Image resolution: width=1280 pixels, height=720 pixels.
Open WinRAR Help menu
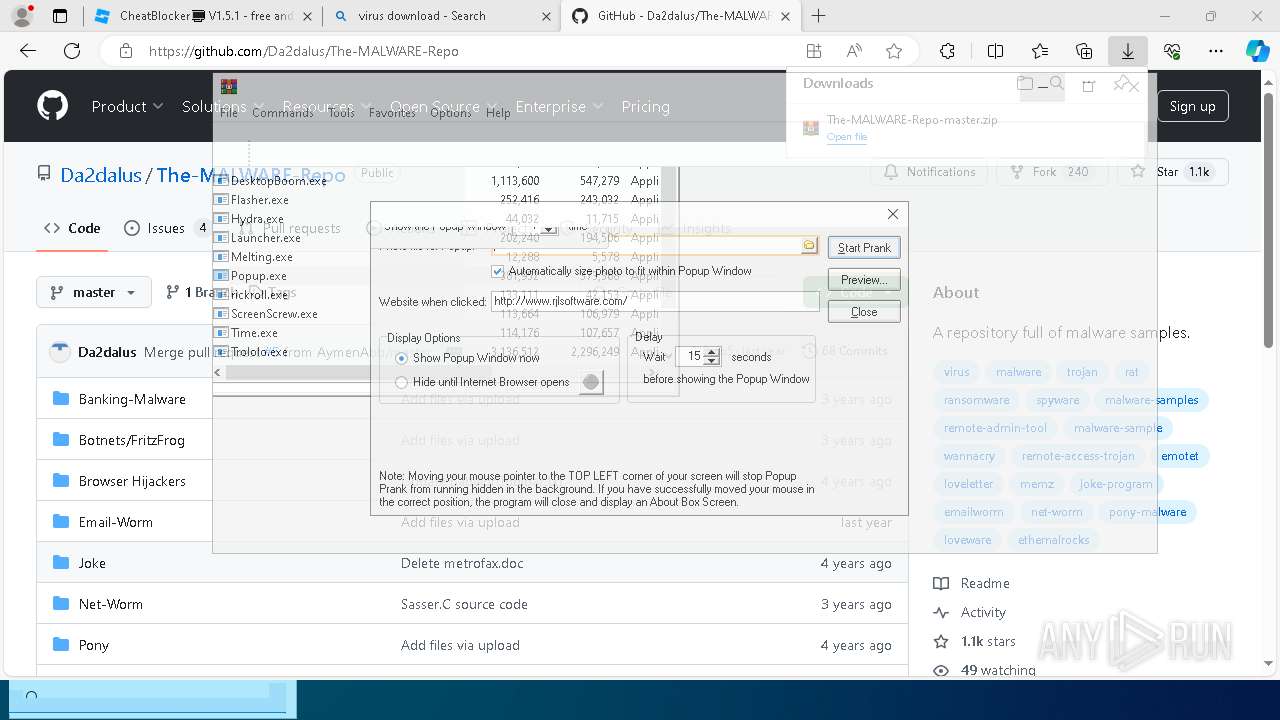pyautogui.click(x=498, y=113)
